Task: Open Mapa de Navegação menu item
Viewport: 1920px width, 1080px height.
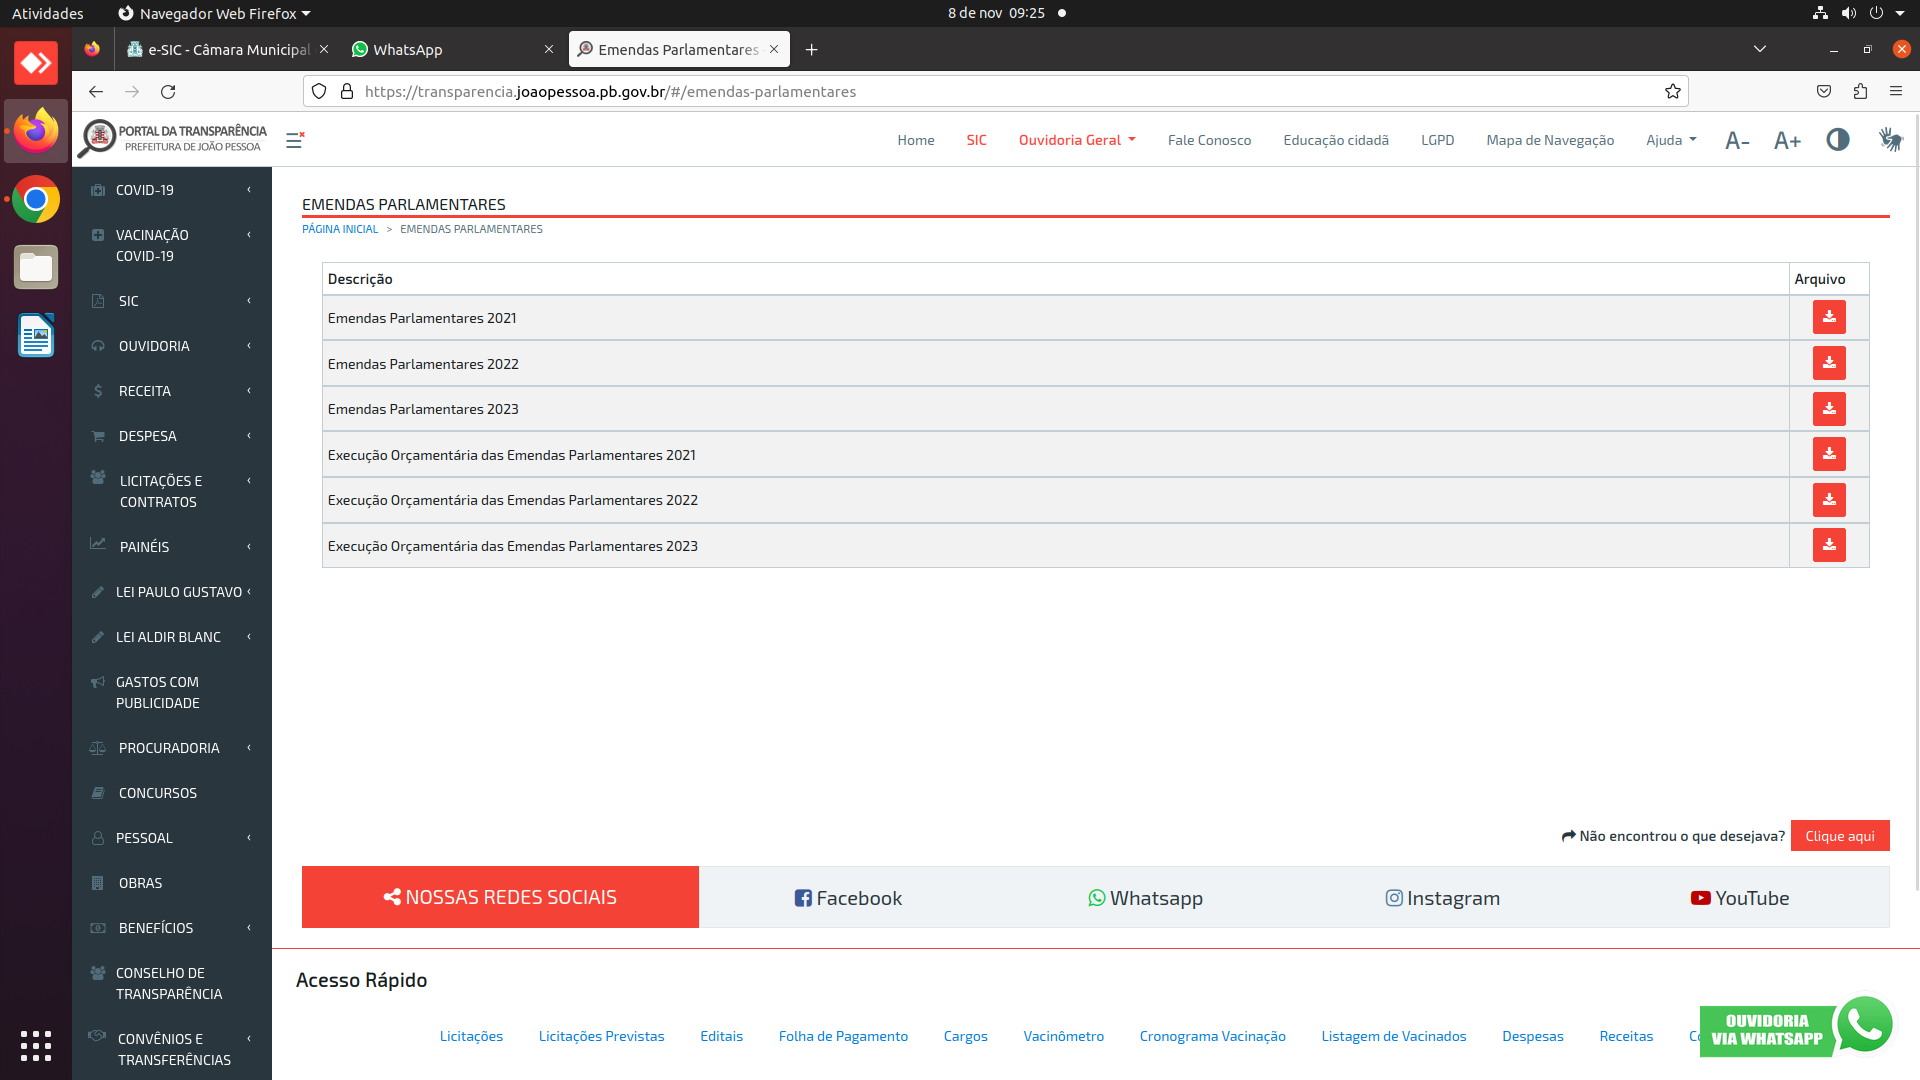Action: tap(1549, 140)
